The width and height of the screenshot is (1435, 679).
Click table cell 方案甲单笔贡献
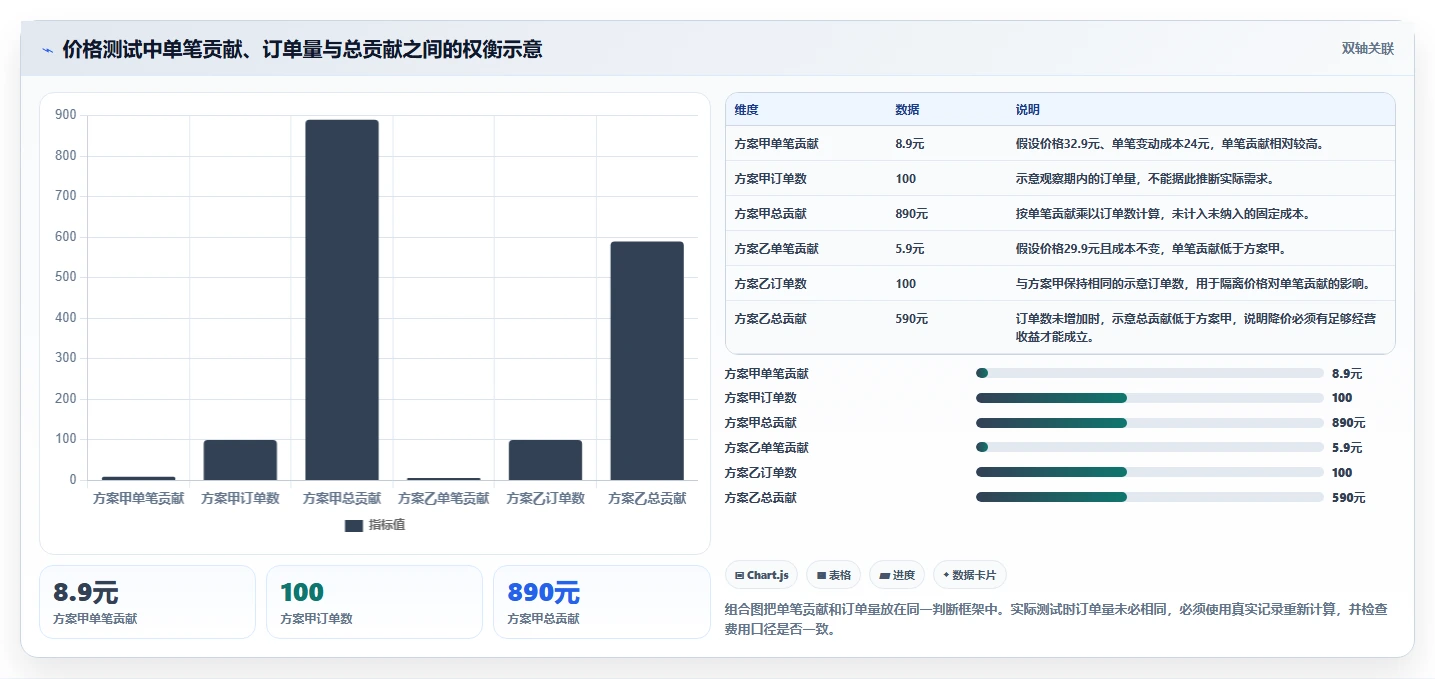[776, 144]
